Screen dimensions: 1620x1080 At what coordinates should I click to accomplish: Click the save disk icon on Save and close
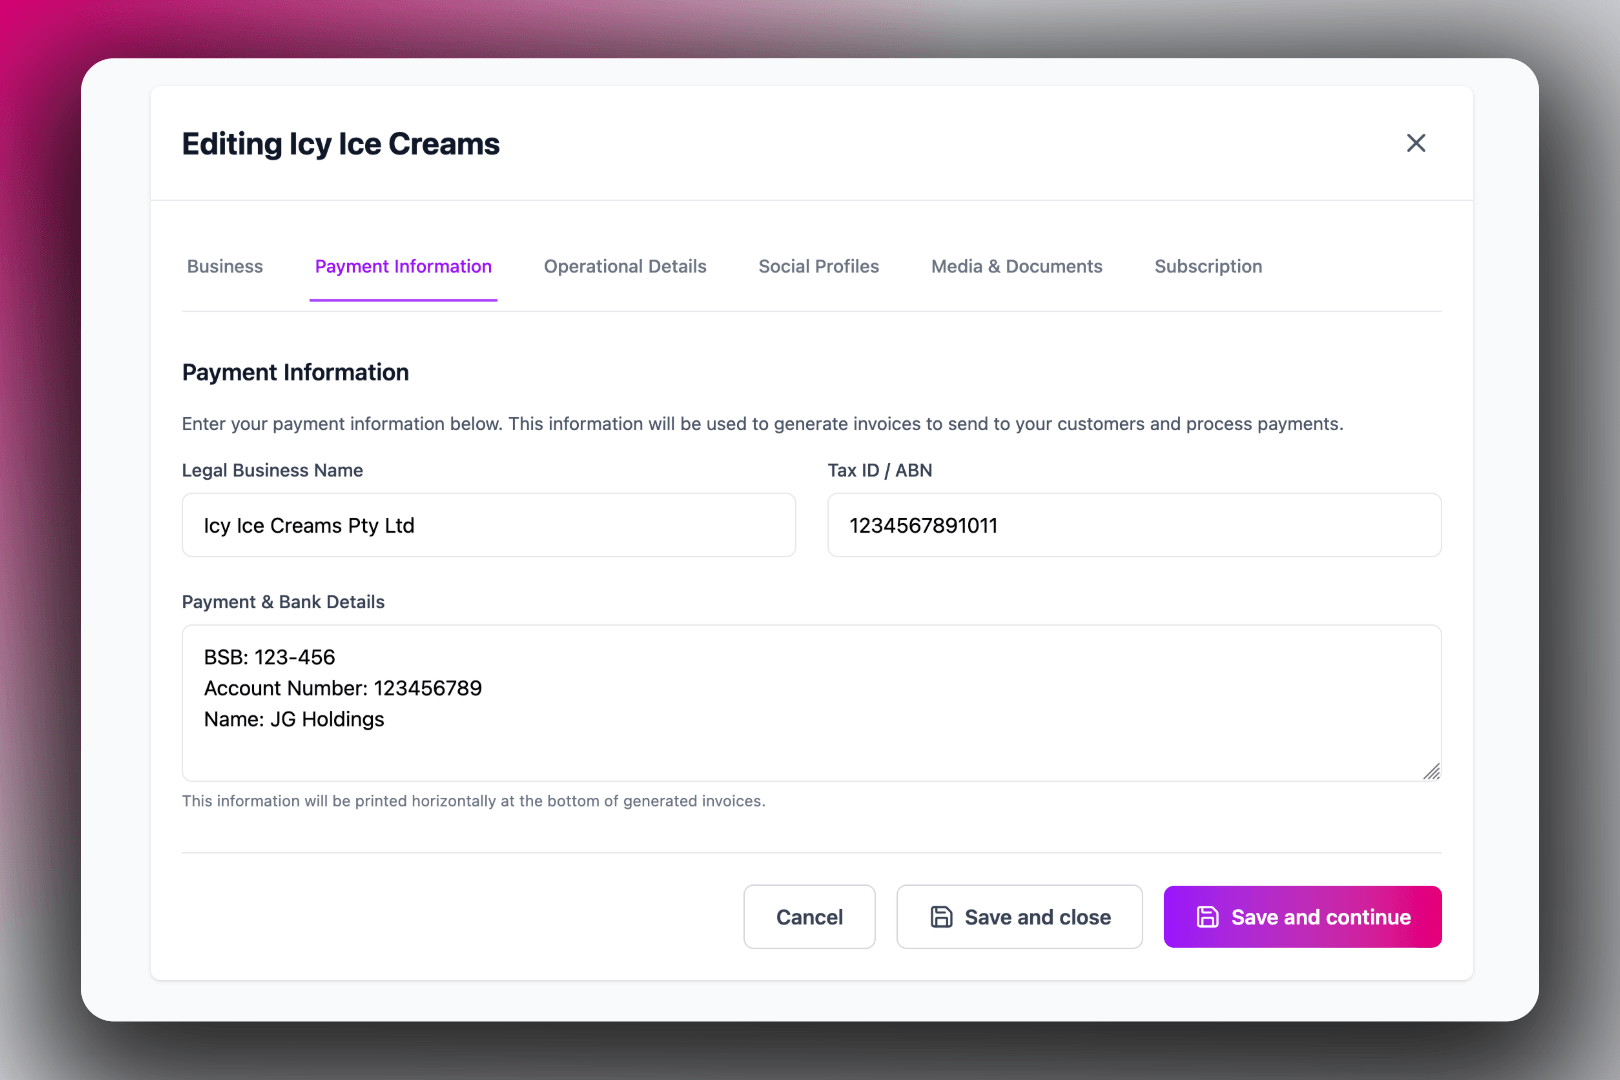[941, 916]
